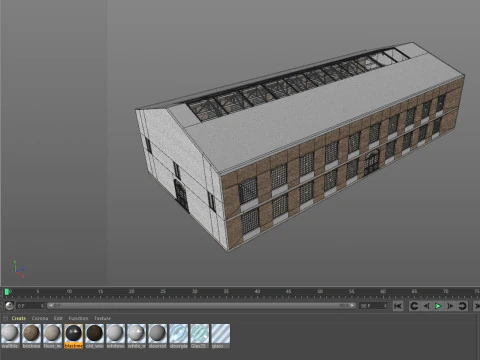Image resolution: width=480 pixels, height=360 pixels.
Task: Click the right arrow of range bar
Action: [352, 305]
